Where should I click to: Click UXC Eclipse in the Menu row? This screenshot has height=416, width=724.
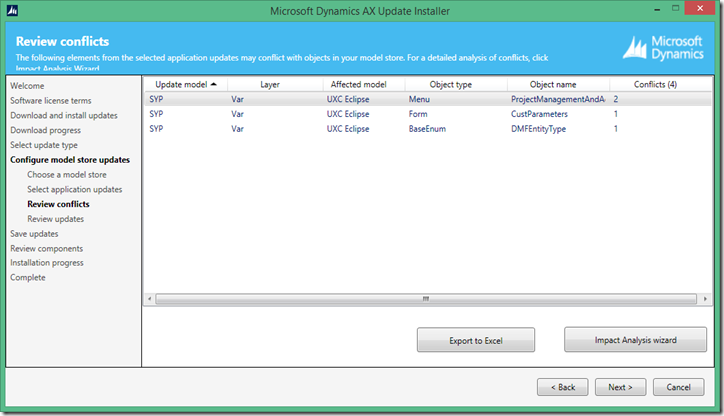[348, 99]
